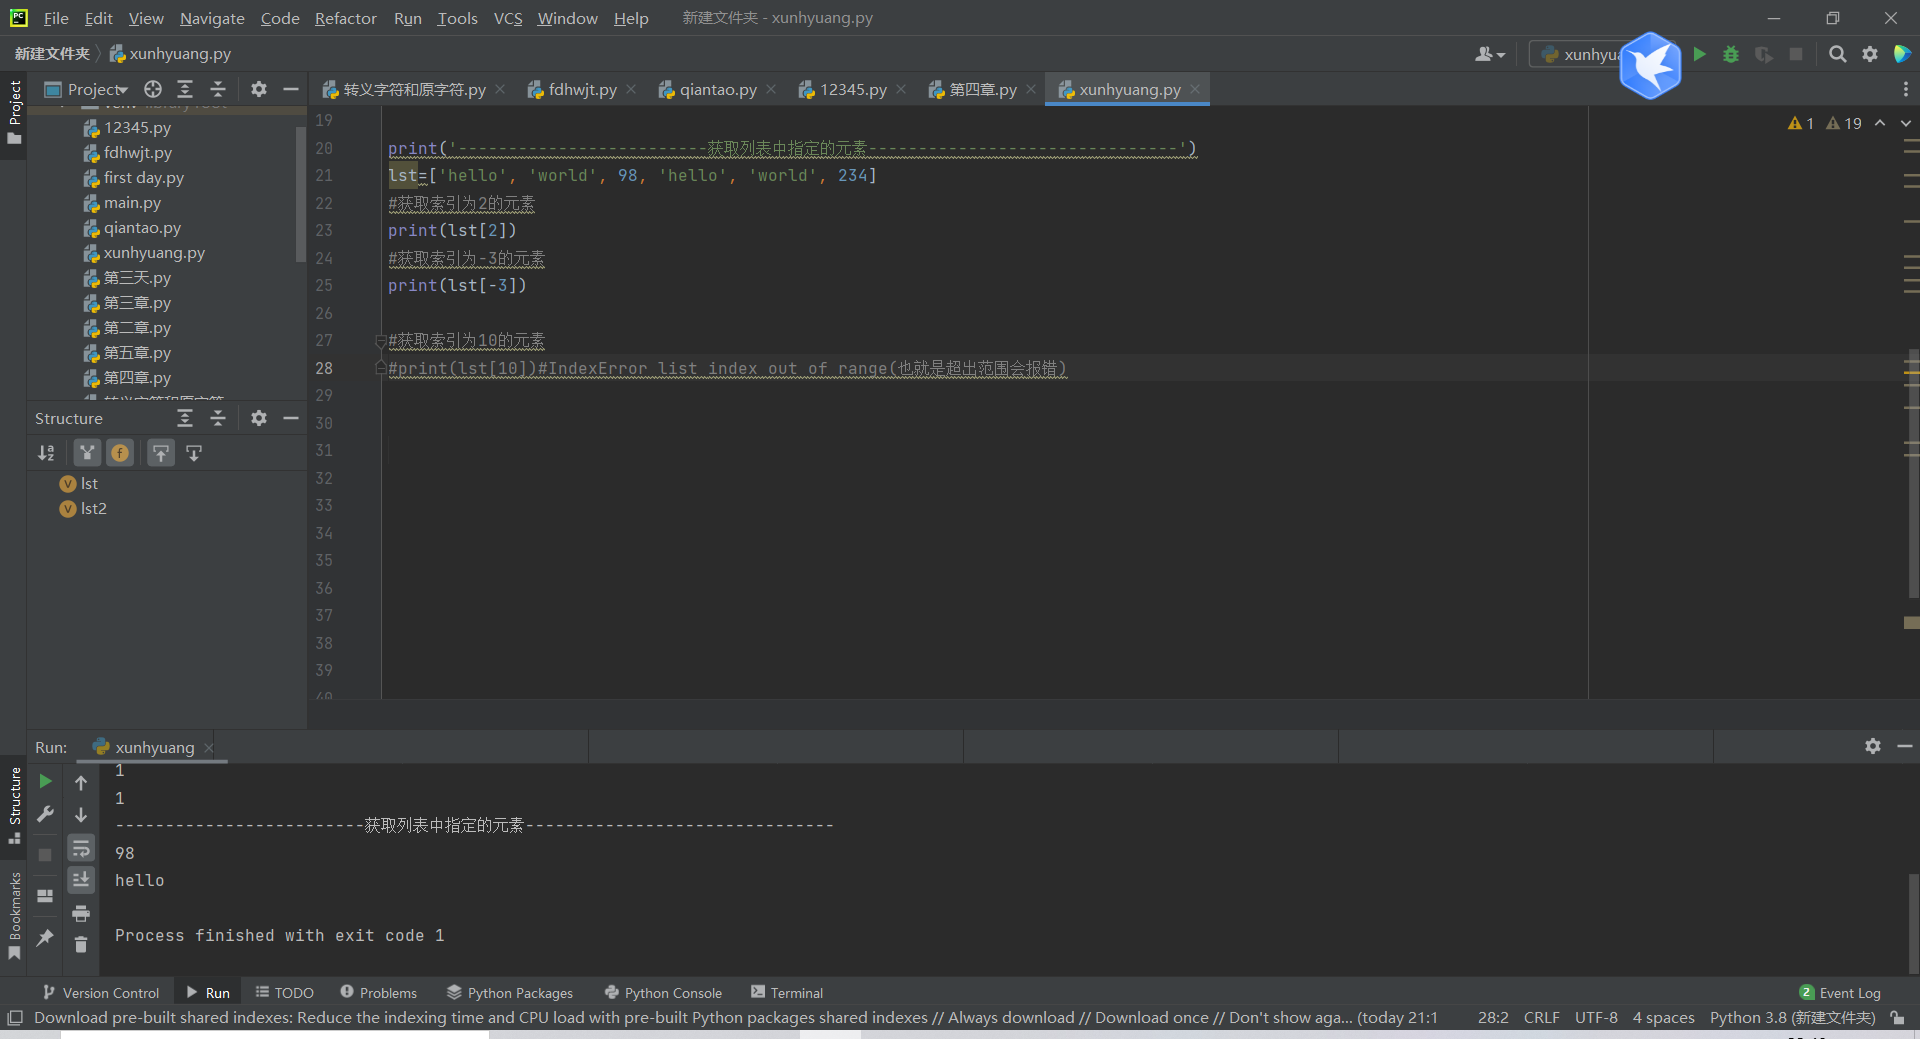Sort Structure entries alphabetically
1920x1039 pixels.
click(x=45, y=453)
